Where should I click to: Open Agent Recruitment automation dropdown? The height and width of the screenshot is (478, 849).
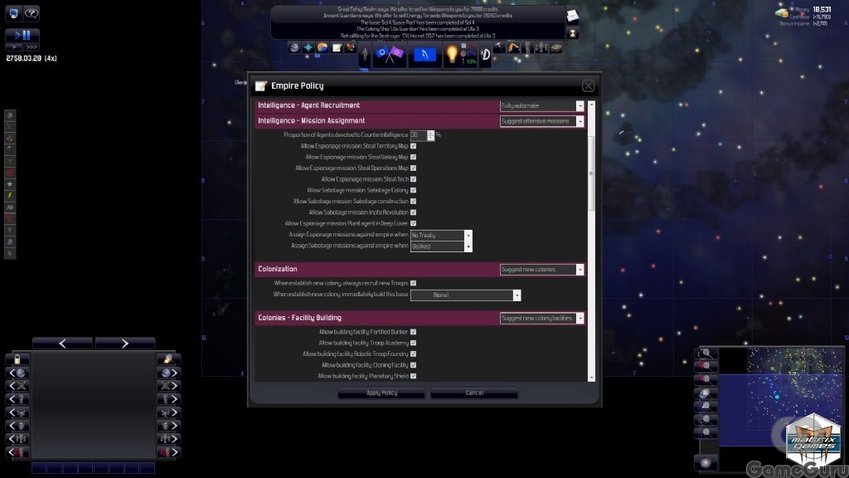click(542, 106)
